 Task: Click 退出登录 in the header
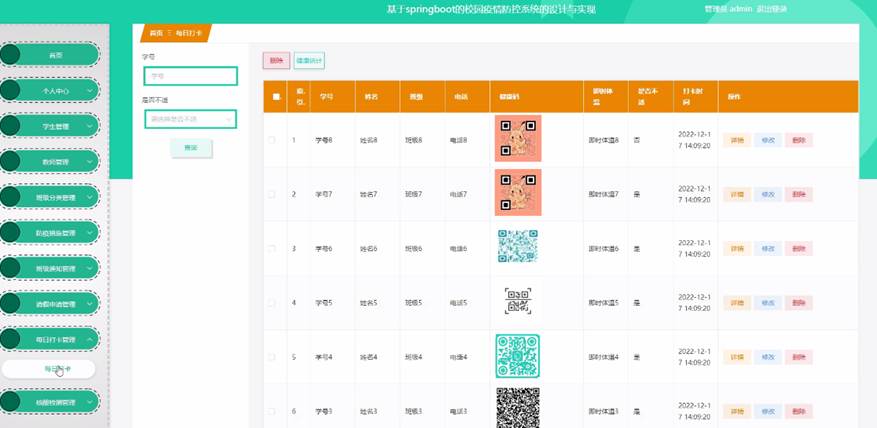point(772,9)
